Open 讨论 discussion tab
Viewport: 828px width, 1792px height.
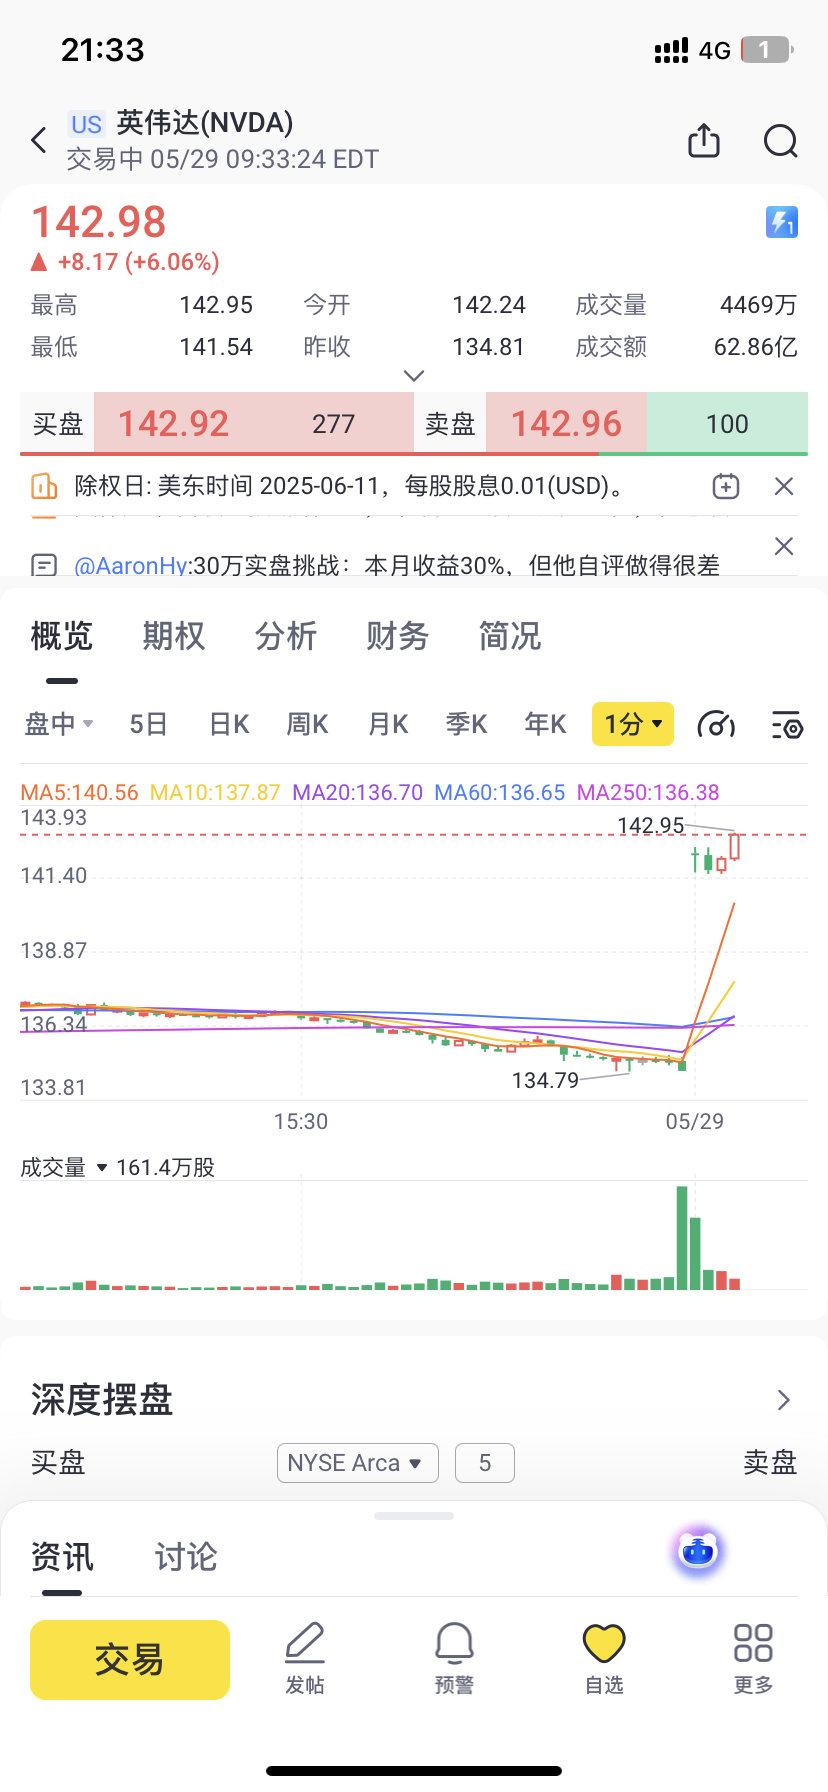pyautogui.click(x=186, y=1557)
